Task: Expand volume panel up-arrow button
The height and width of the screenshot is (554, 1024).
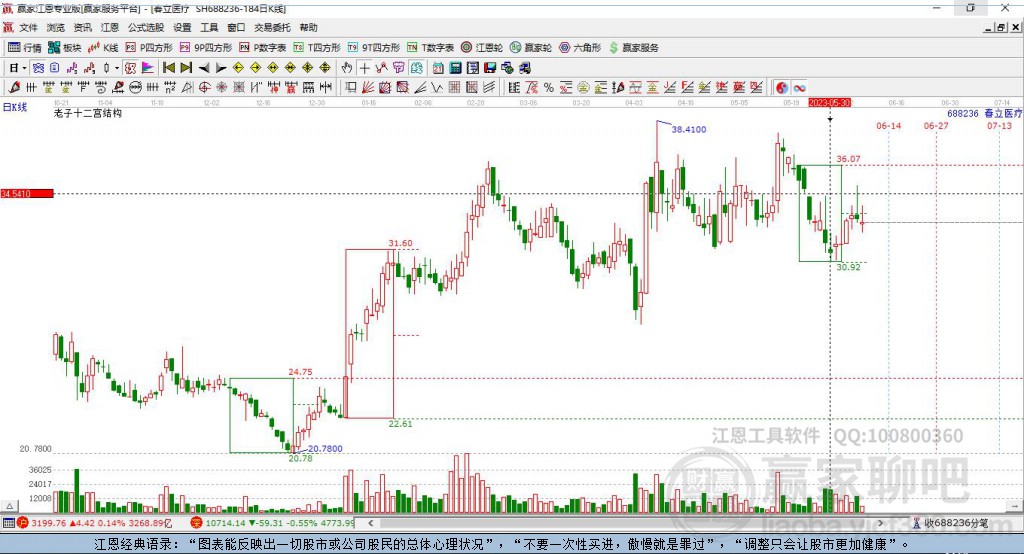Action: [x=9, y=506]
